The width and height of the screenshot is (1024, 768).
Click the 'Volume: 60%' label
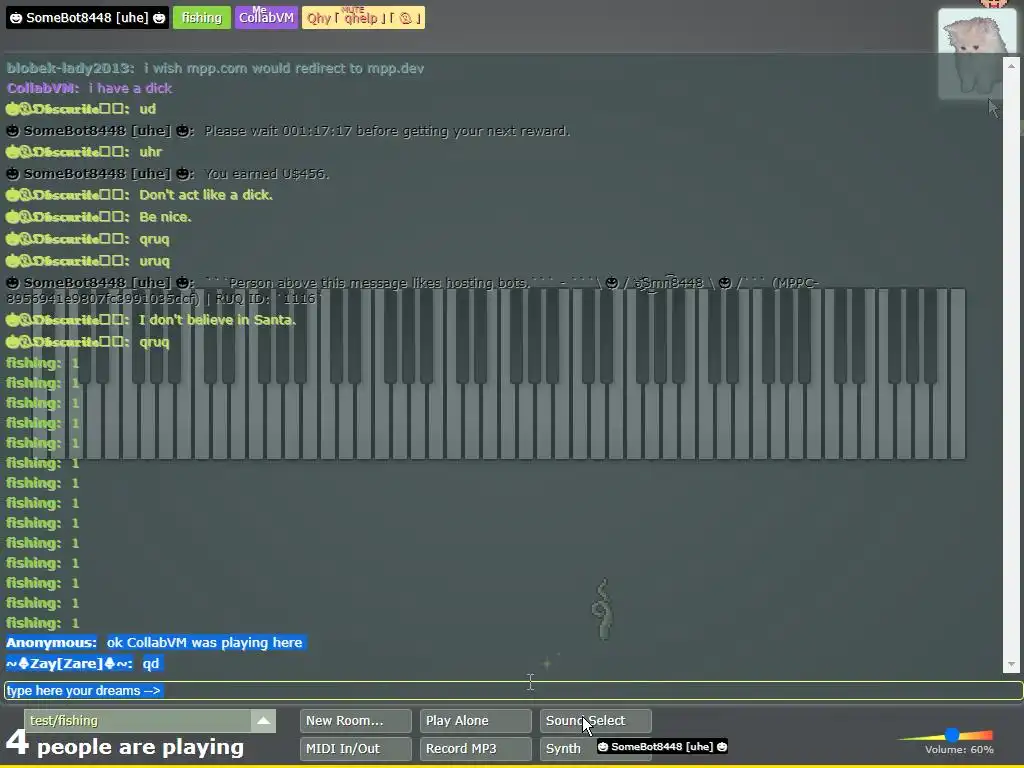[x=959, y=750]
